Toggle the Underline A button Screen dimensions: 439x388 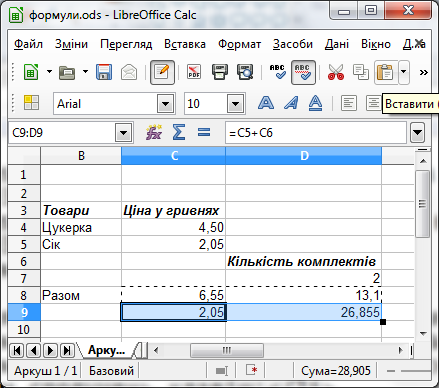(315, 103)
